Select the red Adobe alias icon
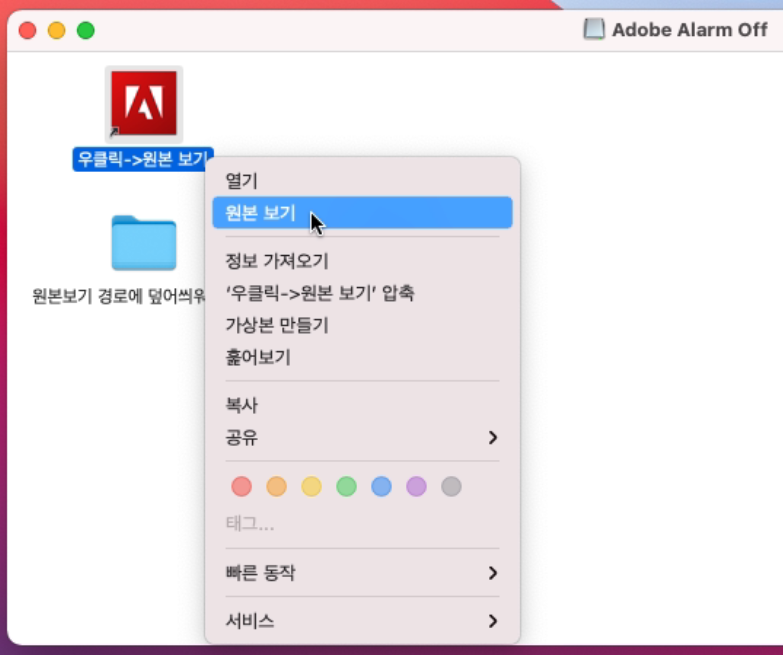The image size is (783, 655). [x=144, y=103]
